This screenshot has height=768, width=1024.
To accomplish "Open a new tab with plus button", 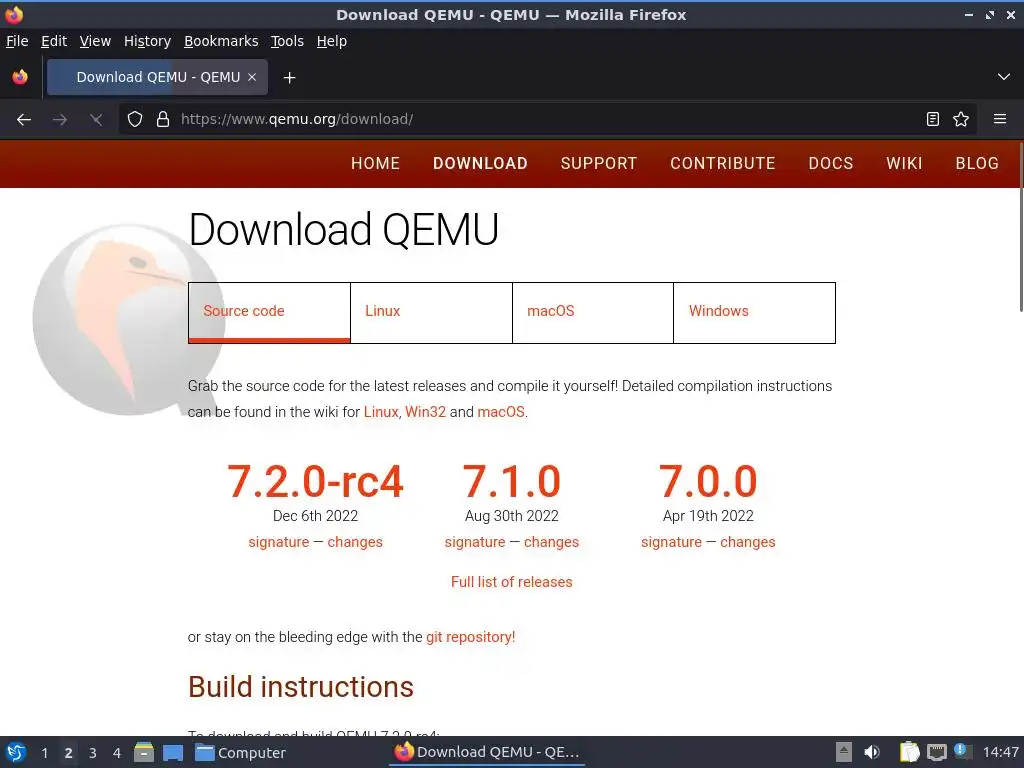I will tap(289, 78).
